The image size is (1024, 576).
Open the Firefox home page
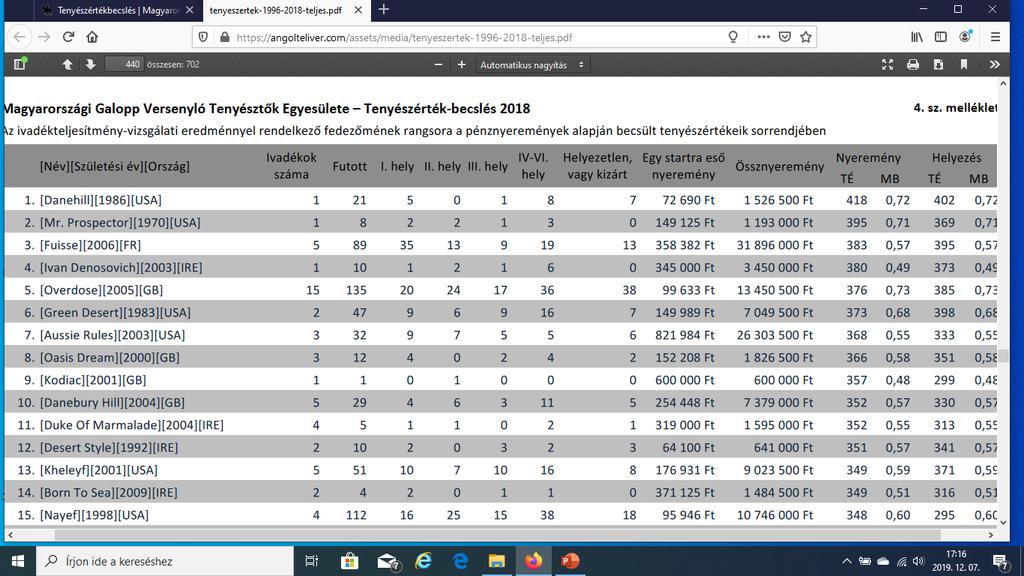92,37
